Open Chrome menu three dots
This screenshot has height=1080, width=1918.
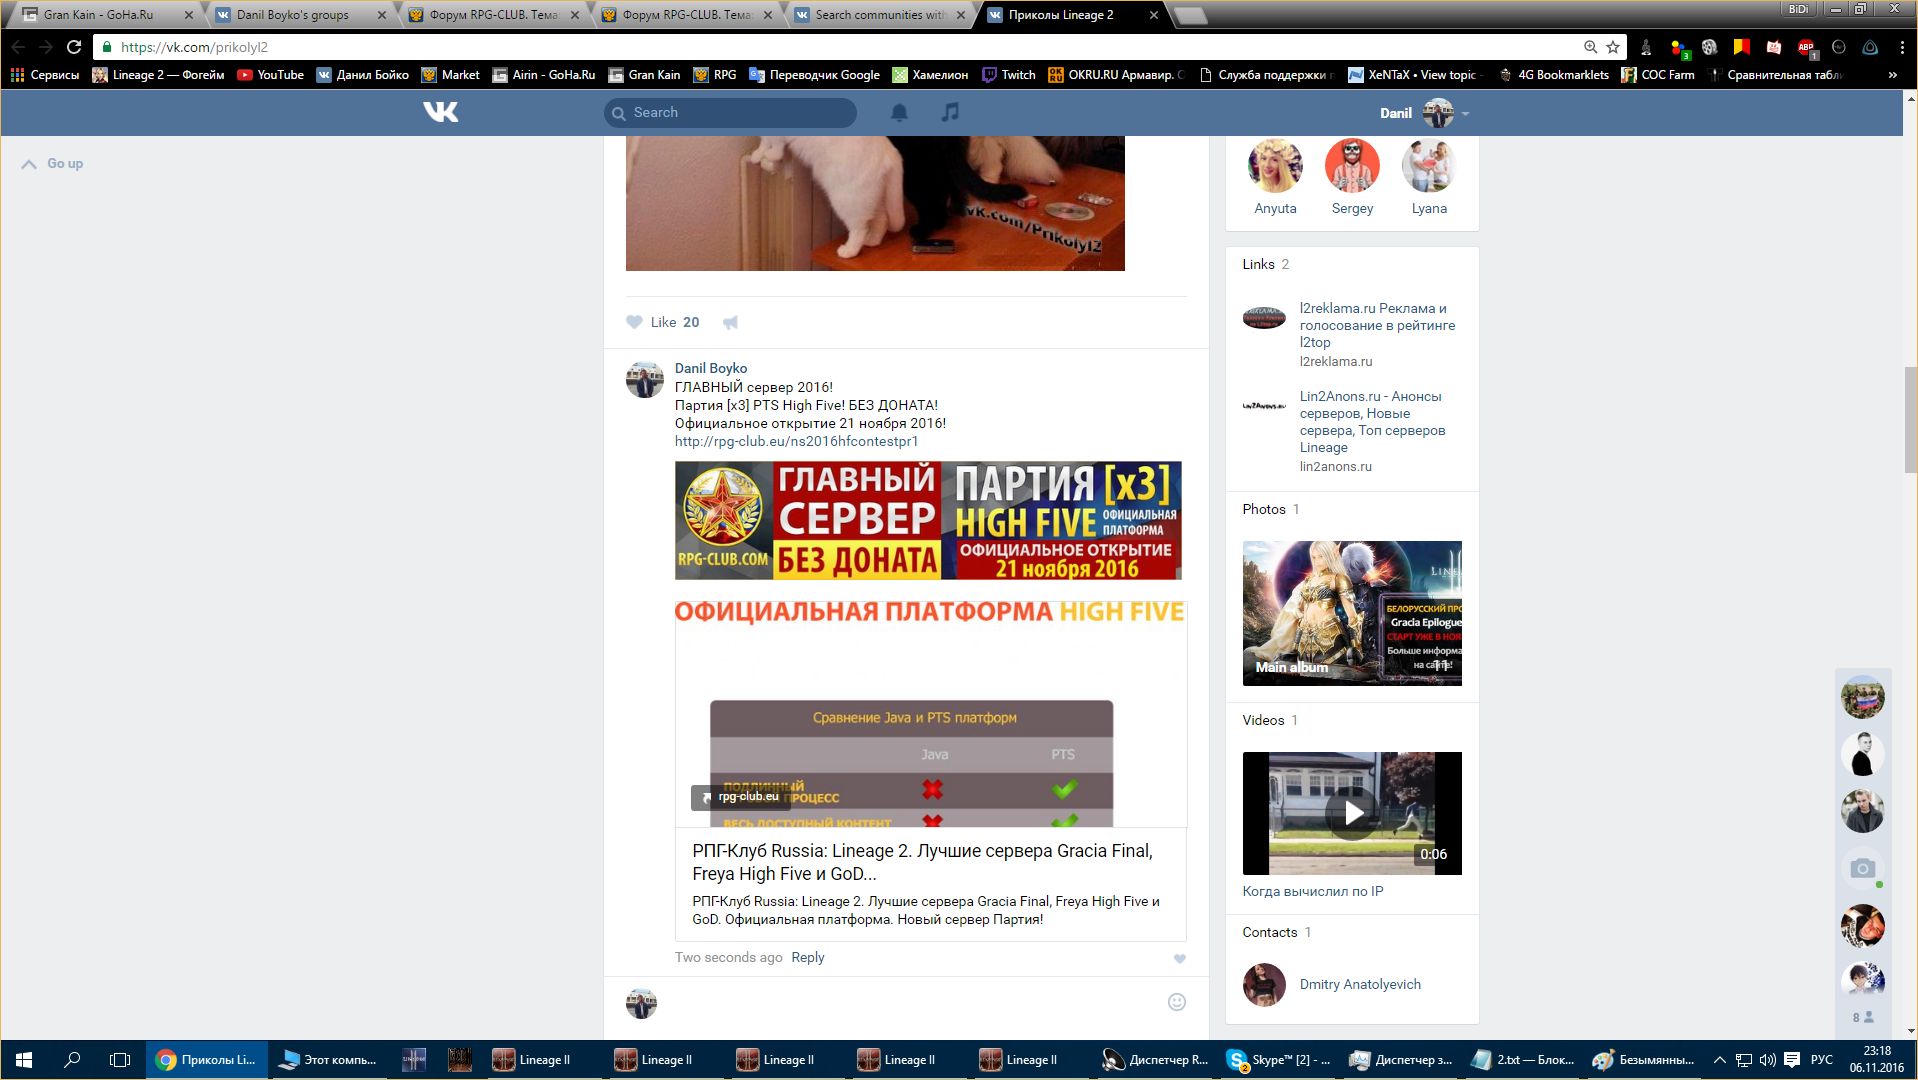click(x=1902, y=47)
